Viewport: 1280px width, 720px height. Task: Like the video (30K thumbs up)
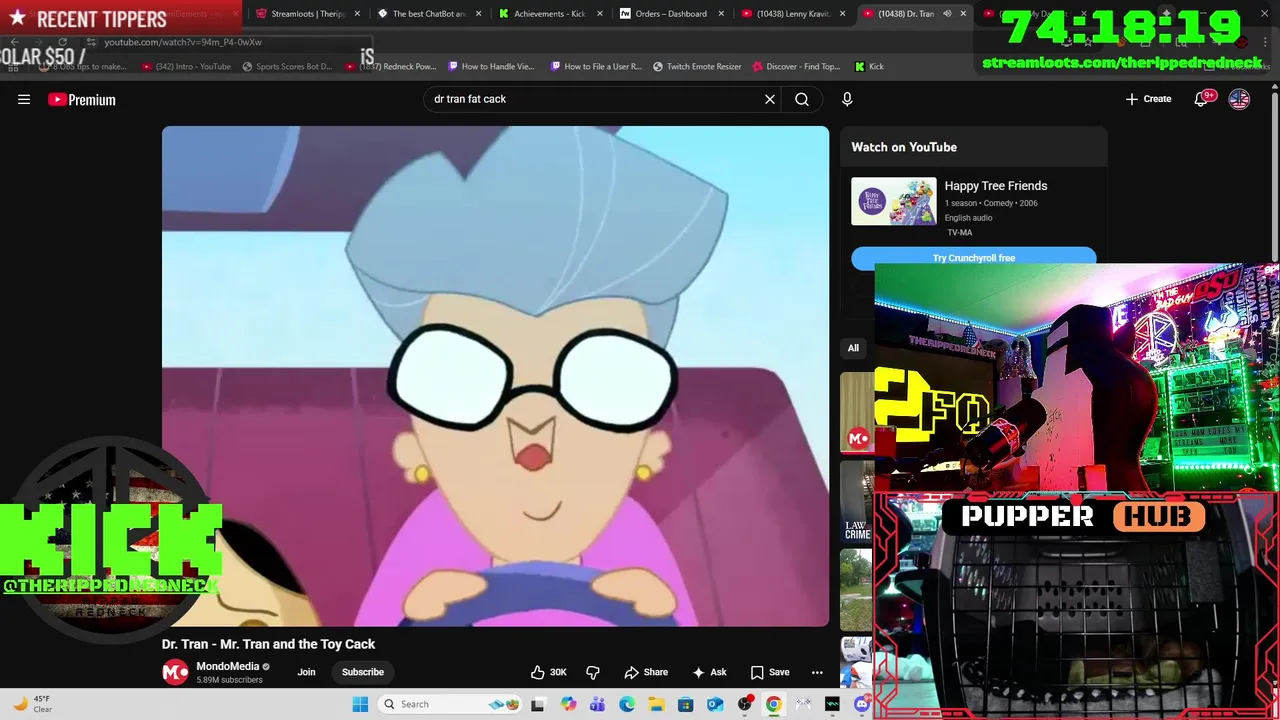(x=548, y=672)
